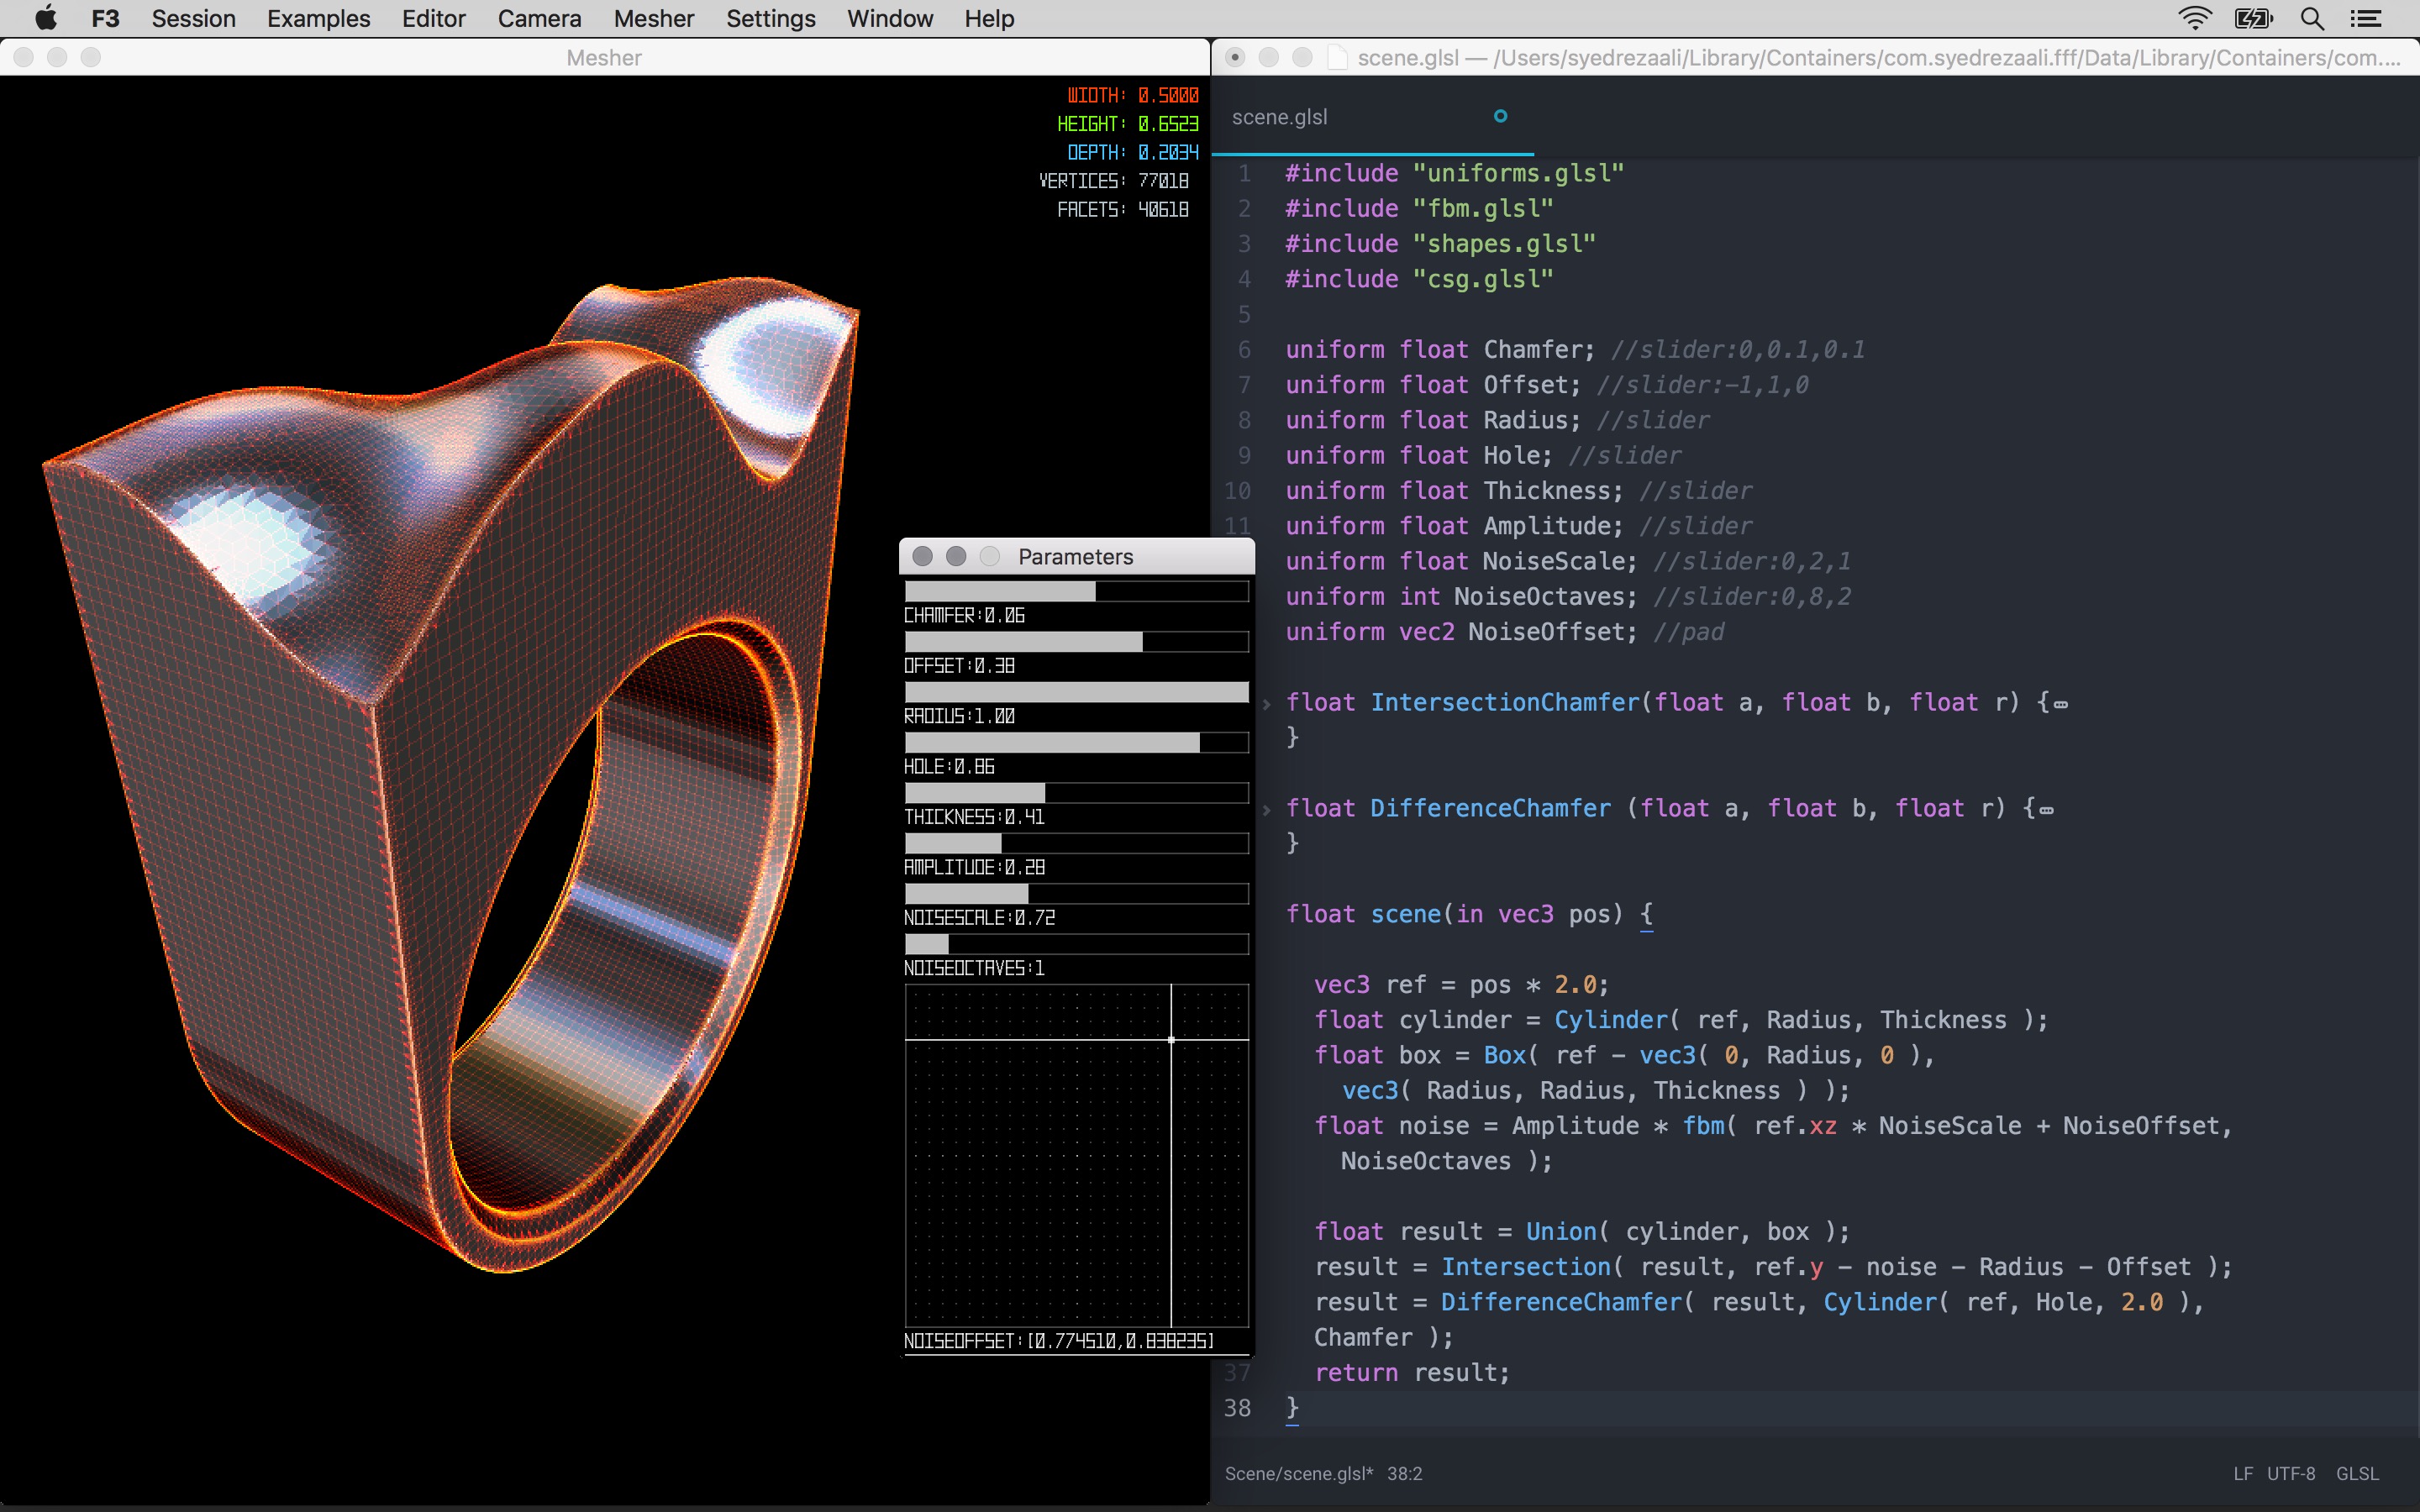
Task: Click the Mesher window title bar
Action: pyautogui.click(x=604, y=57)
